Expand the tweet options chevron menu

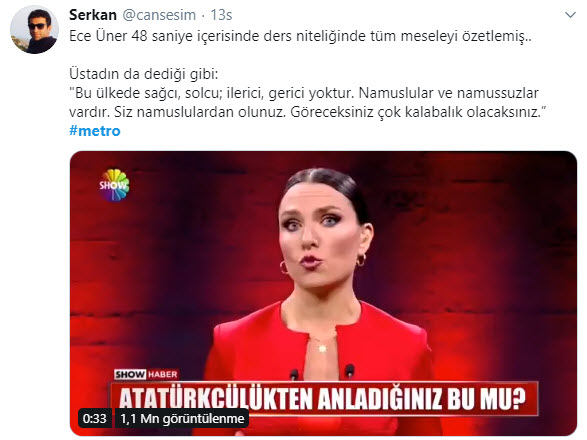570,15
